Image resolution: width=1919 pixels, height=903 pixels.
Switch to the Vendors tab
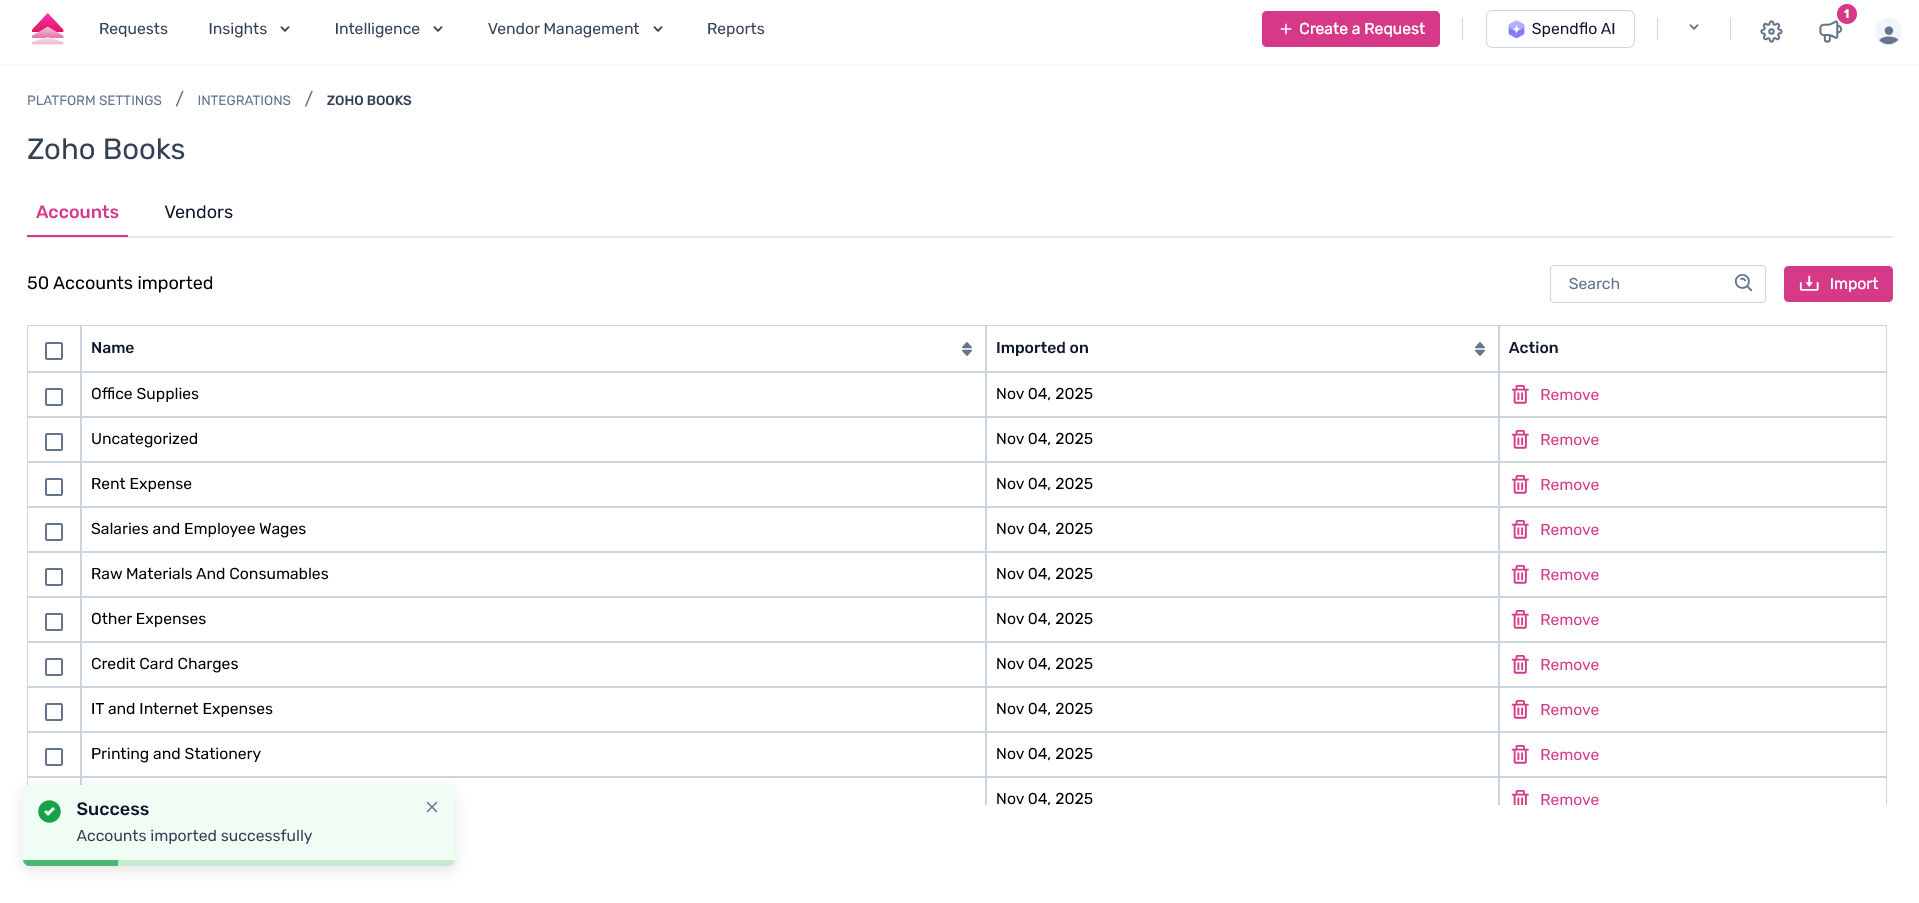198,212
